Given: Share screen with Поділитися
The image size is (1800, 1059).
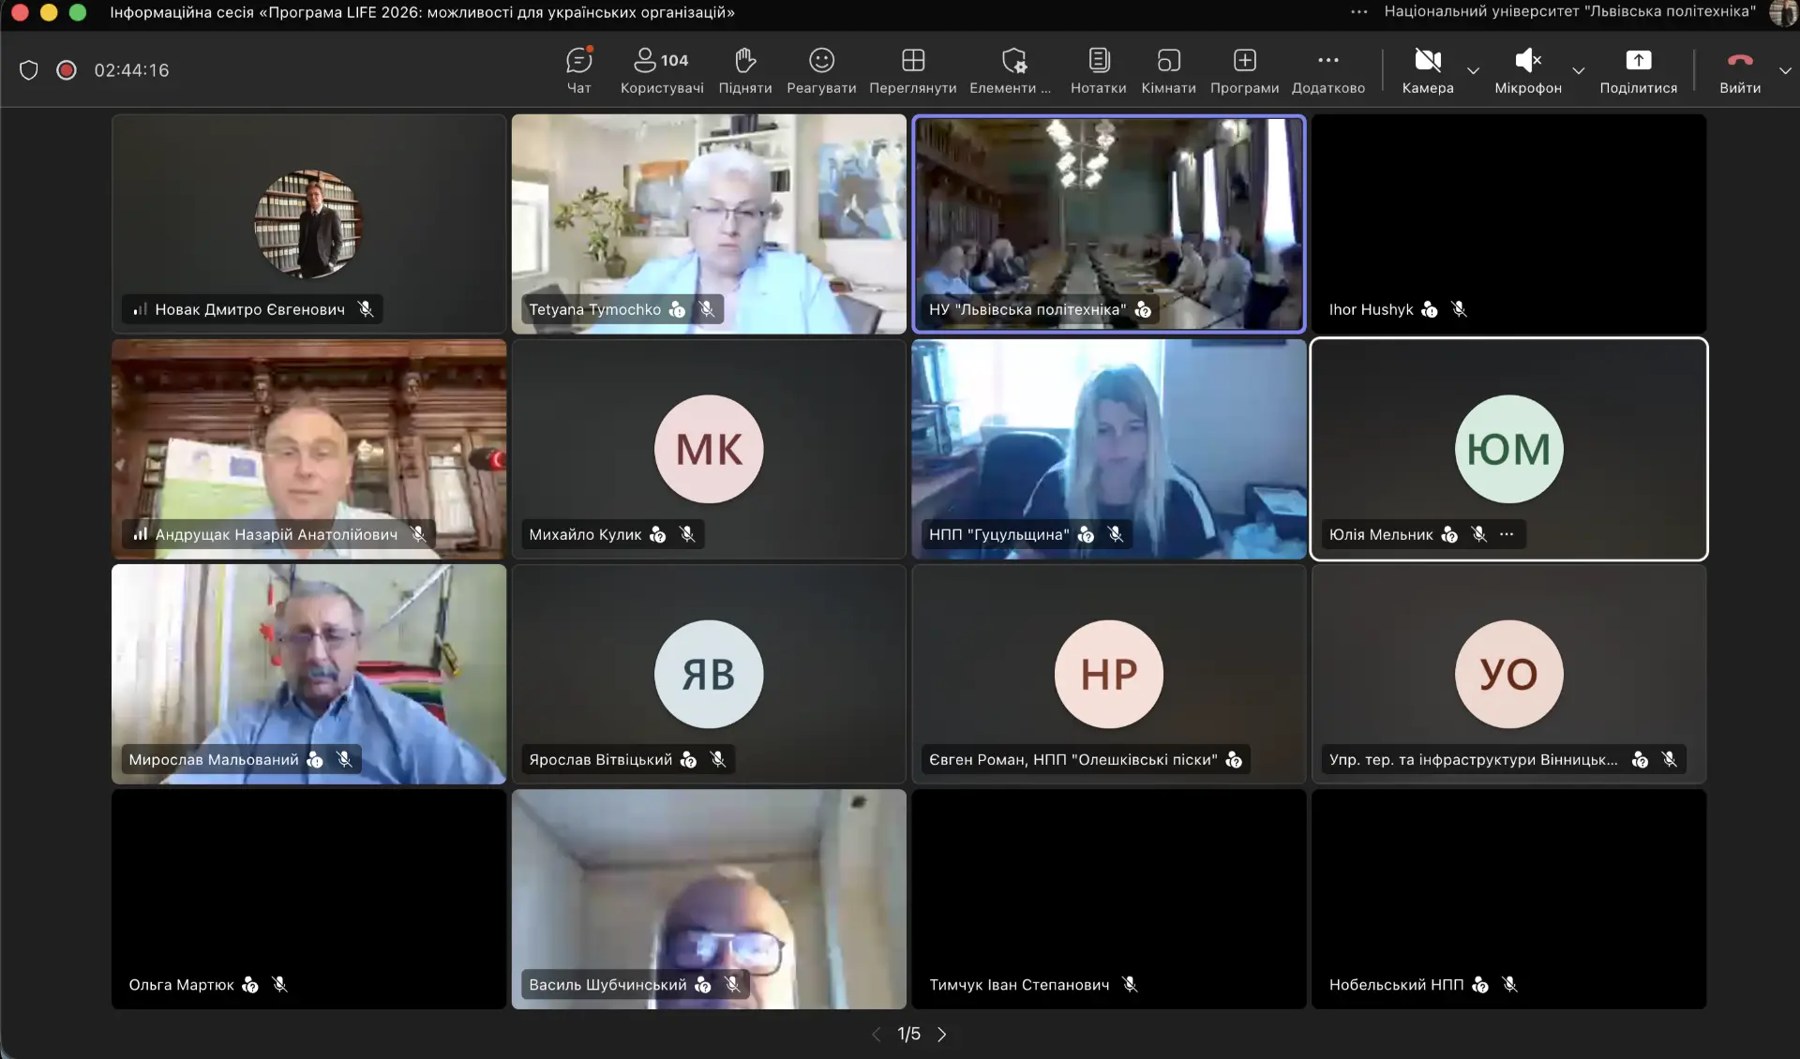Looking at the screenshot, I should 1638,70.
